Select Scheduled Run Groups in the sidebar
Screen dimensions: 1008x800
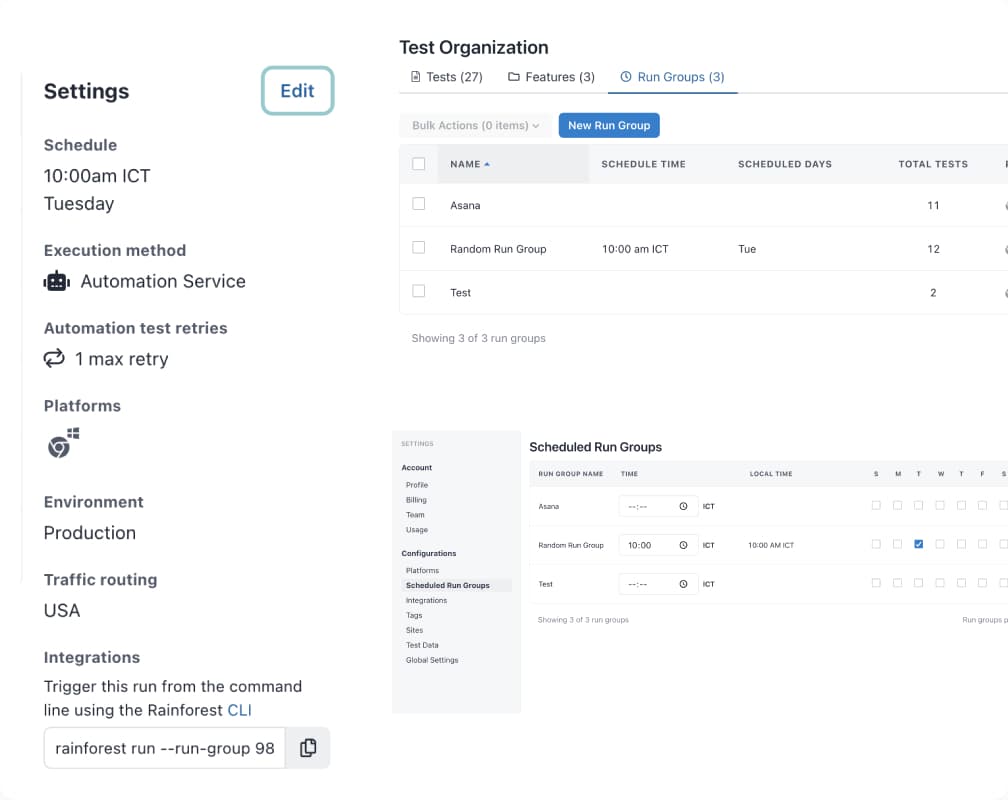click(x=456, y=585)
